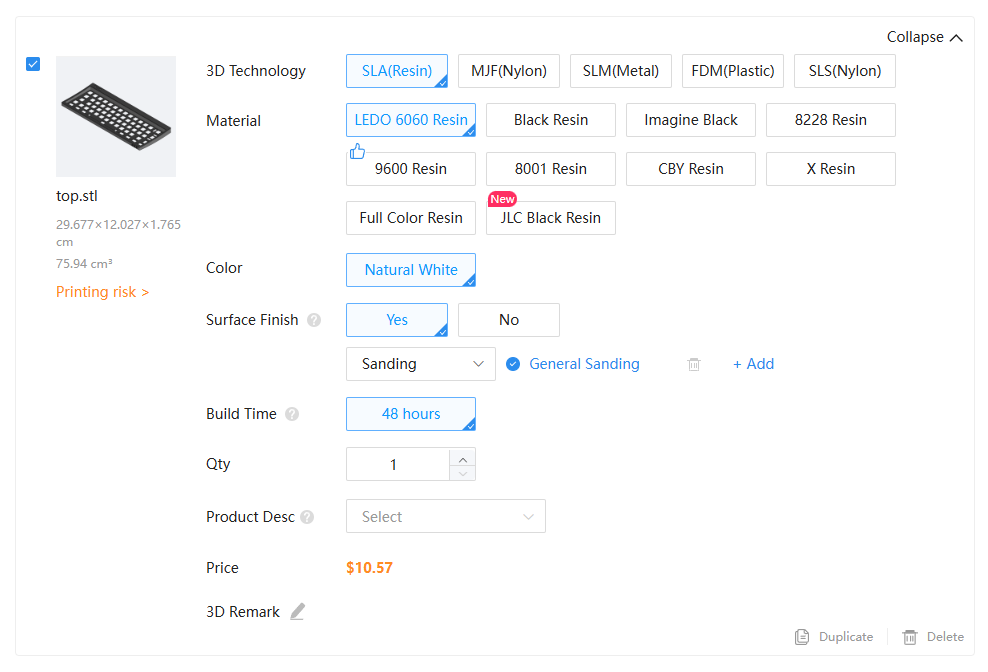Choose X Resin material

click(x=830, y=169)
